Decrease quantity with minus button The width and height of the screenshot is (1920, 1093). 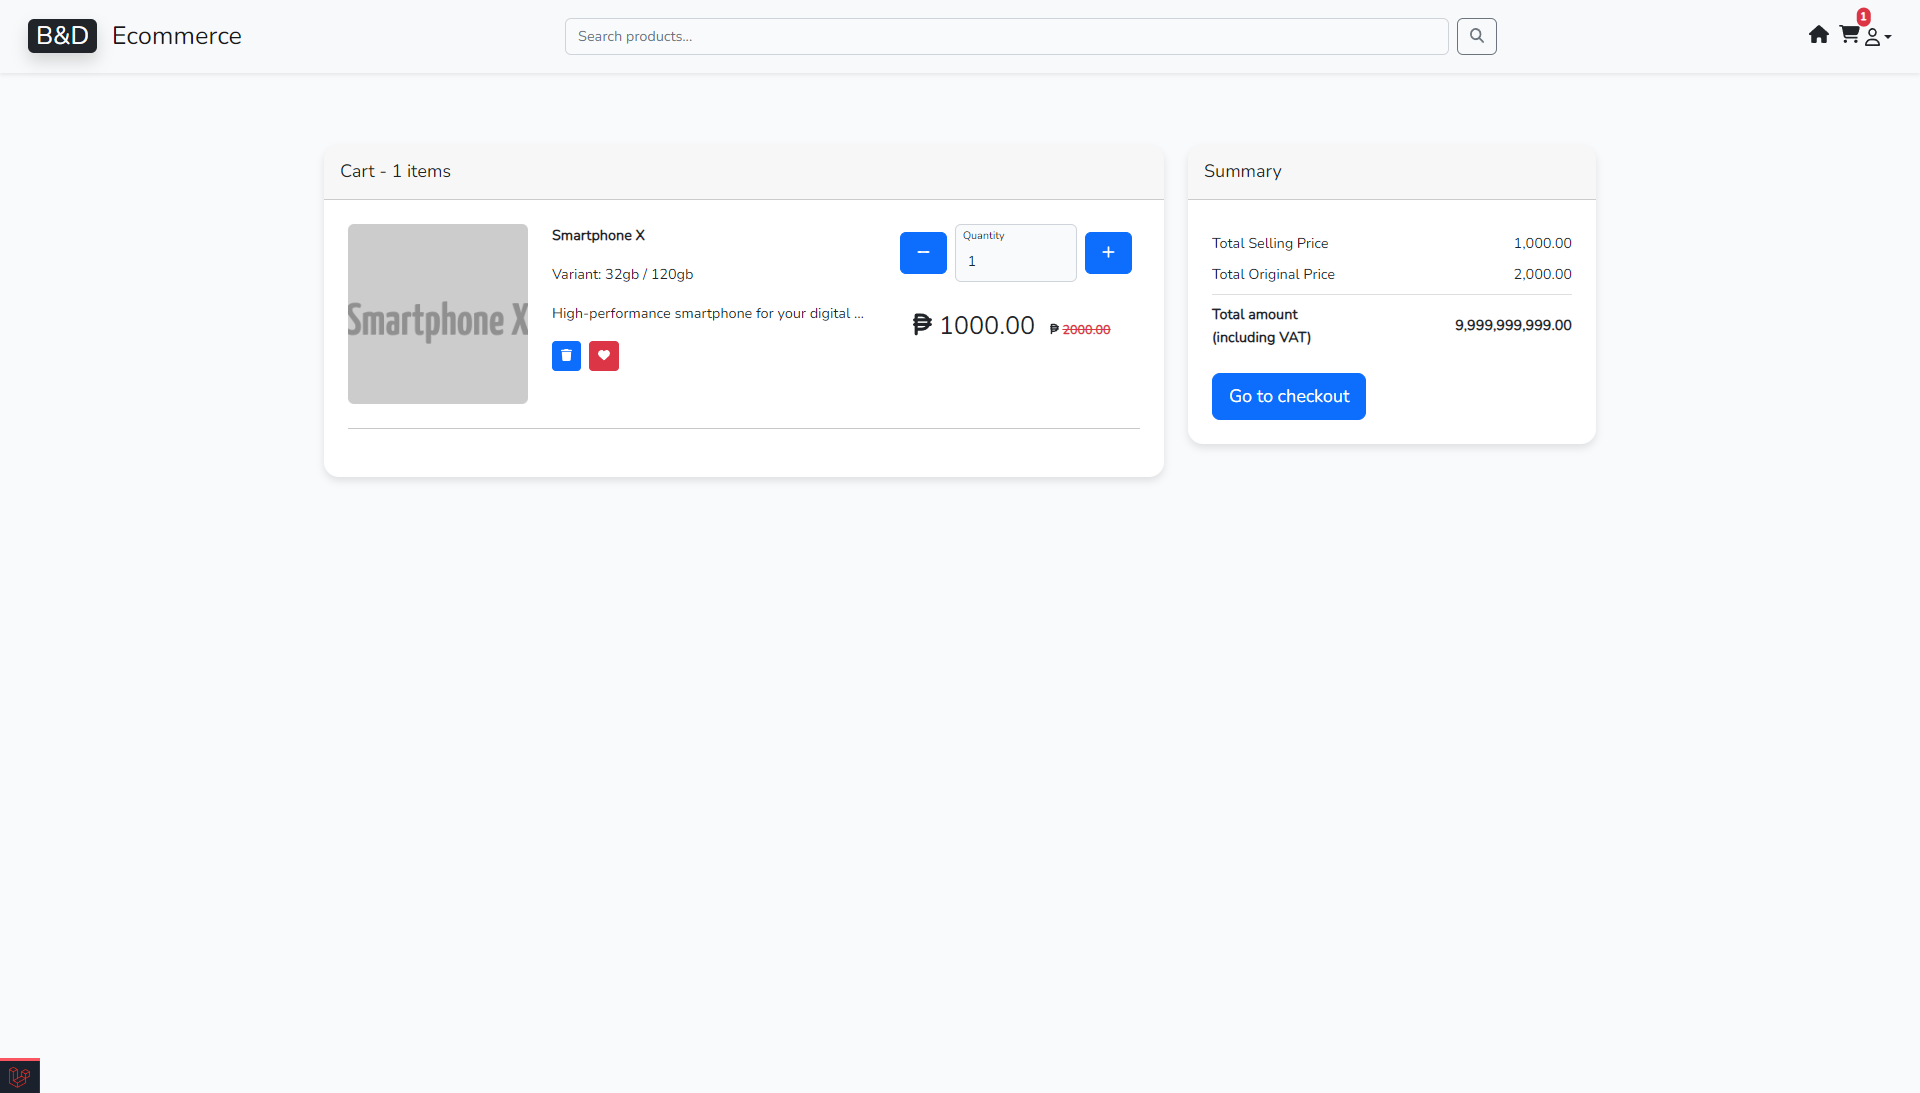coord(923,253)
